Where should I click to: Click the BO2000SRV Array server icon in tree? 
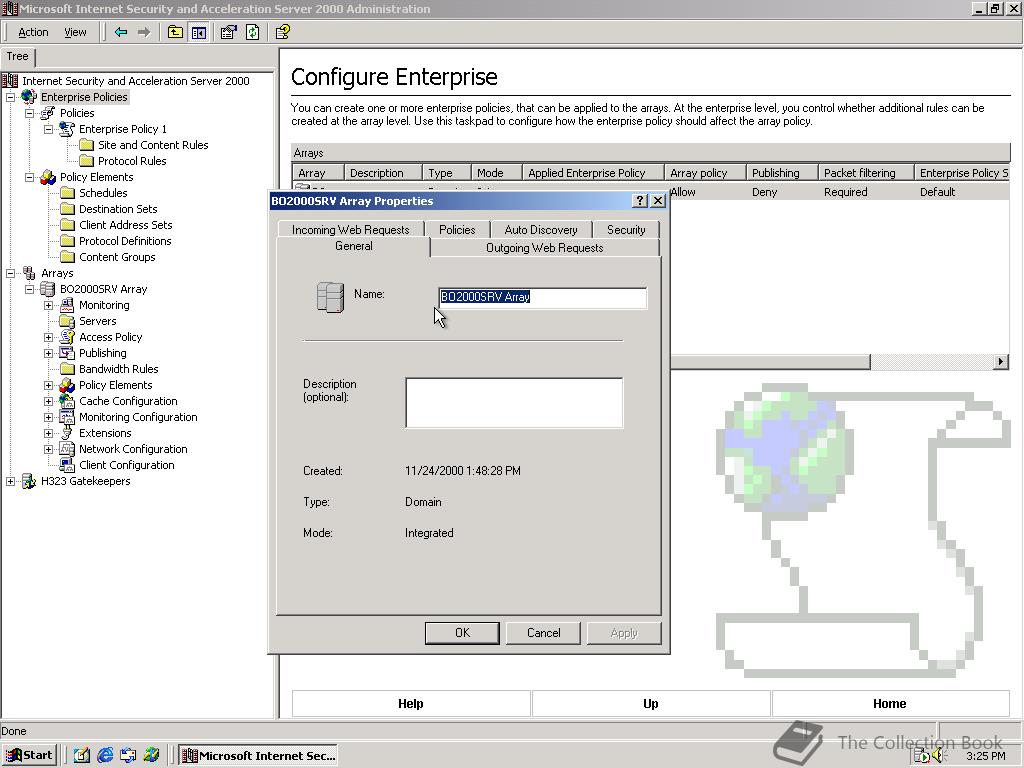[x=48, y=289]
